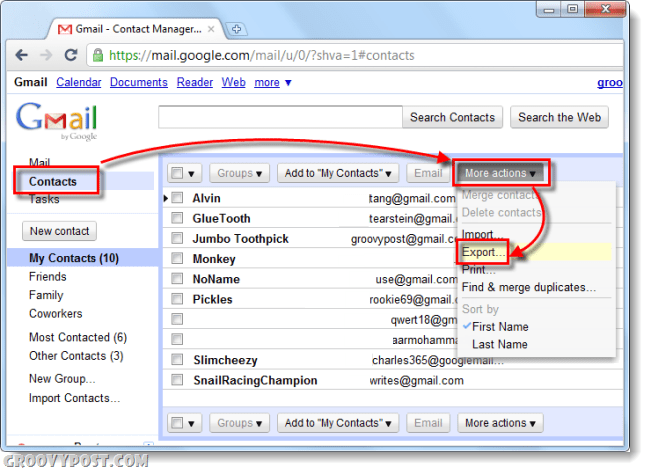650x472 pixels.
Task: Open the Reader link
Action: tap(195, 82)
